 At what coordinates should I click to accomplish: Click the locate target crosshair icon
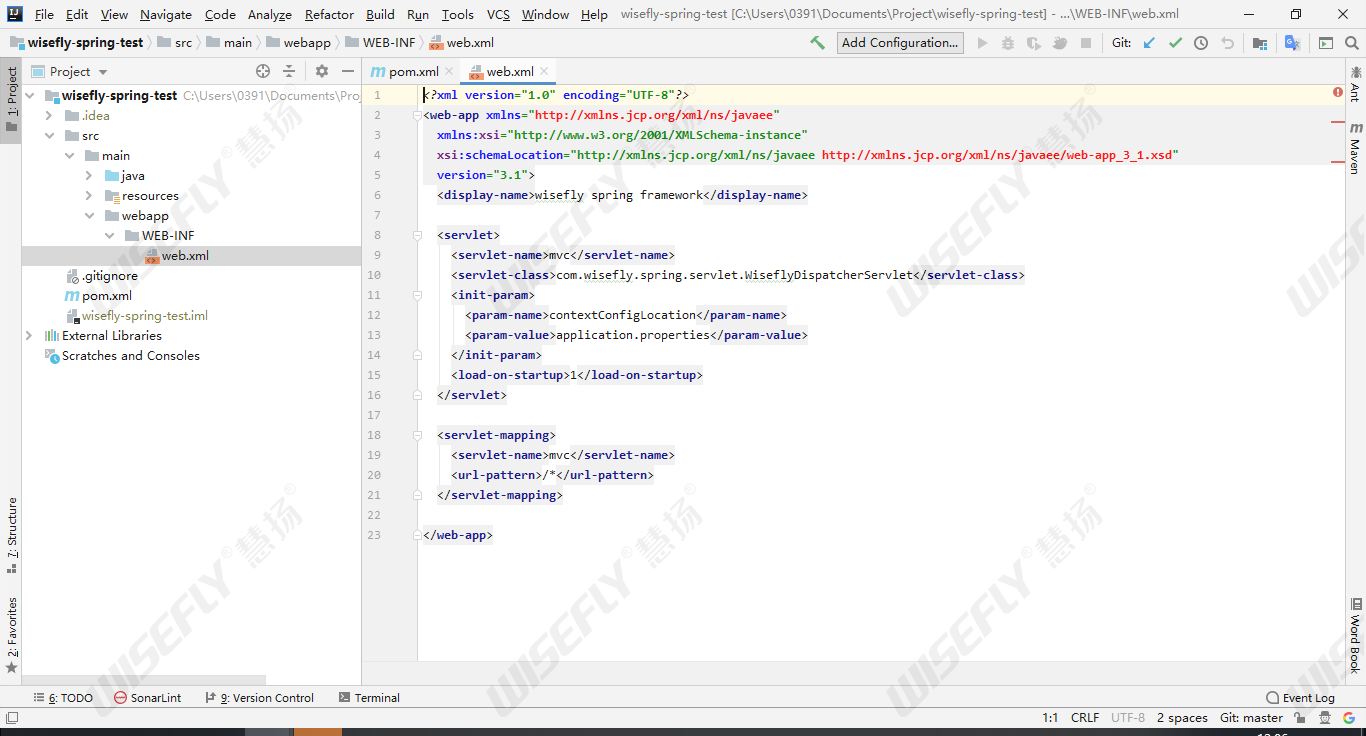[263, 71]
